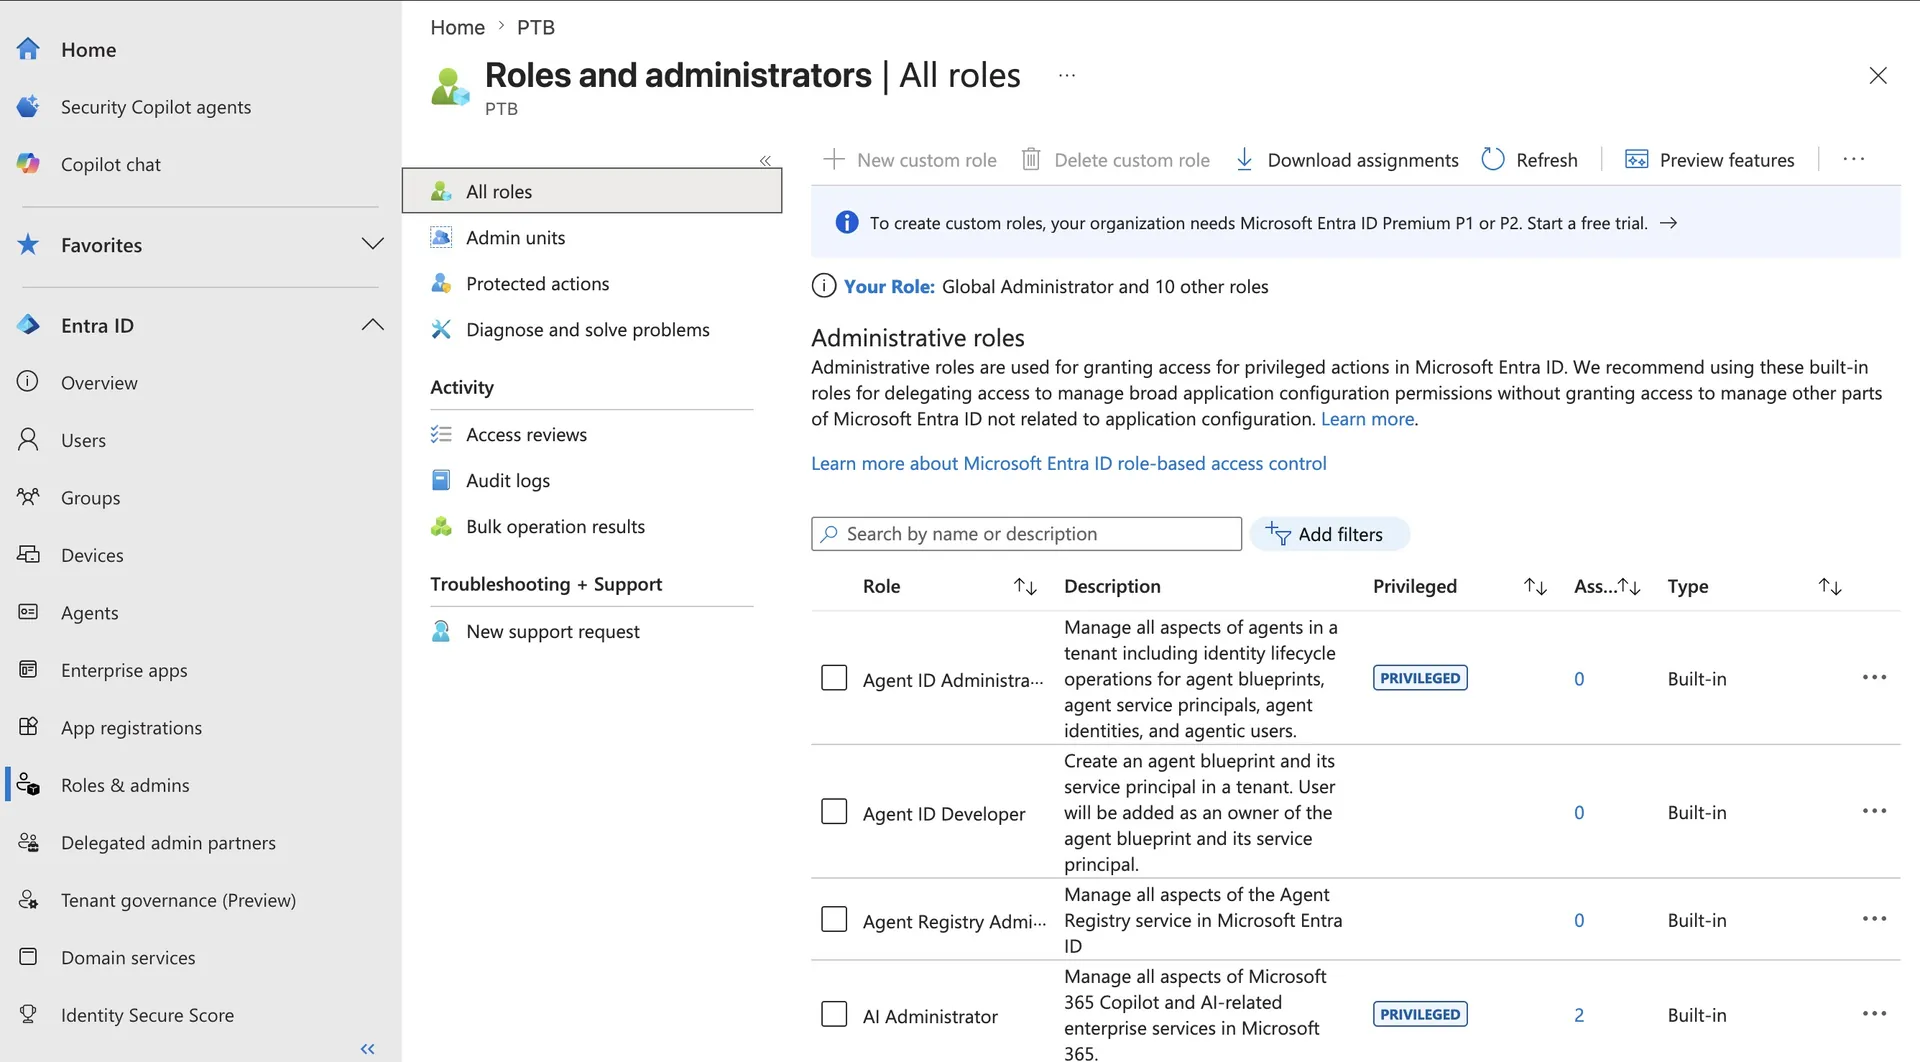This screenshot has height=1062, width=1920.
Task: Sort by Privileged column arrows
Action: tap(1535, 586)
